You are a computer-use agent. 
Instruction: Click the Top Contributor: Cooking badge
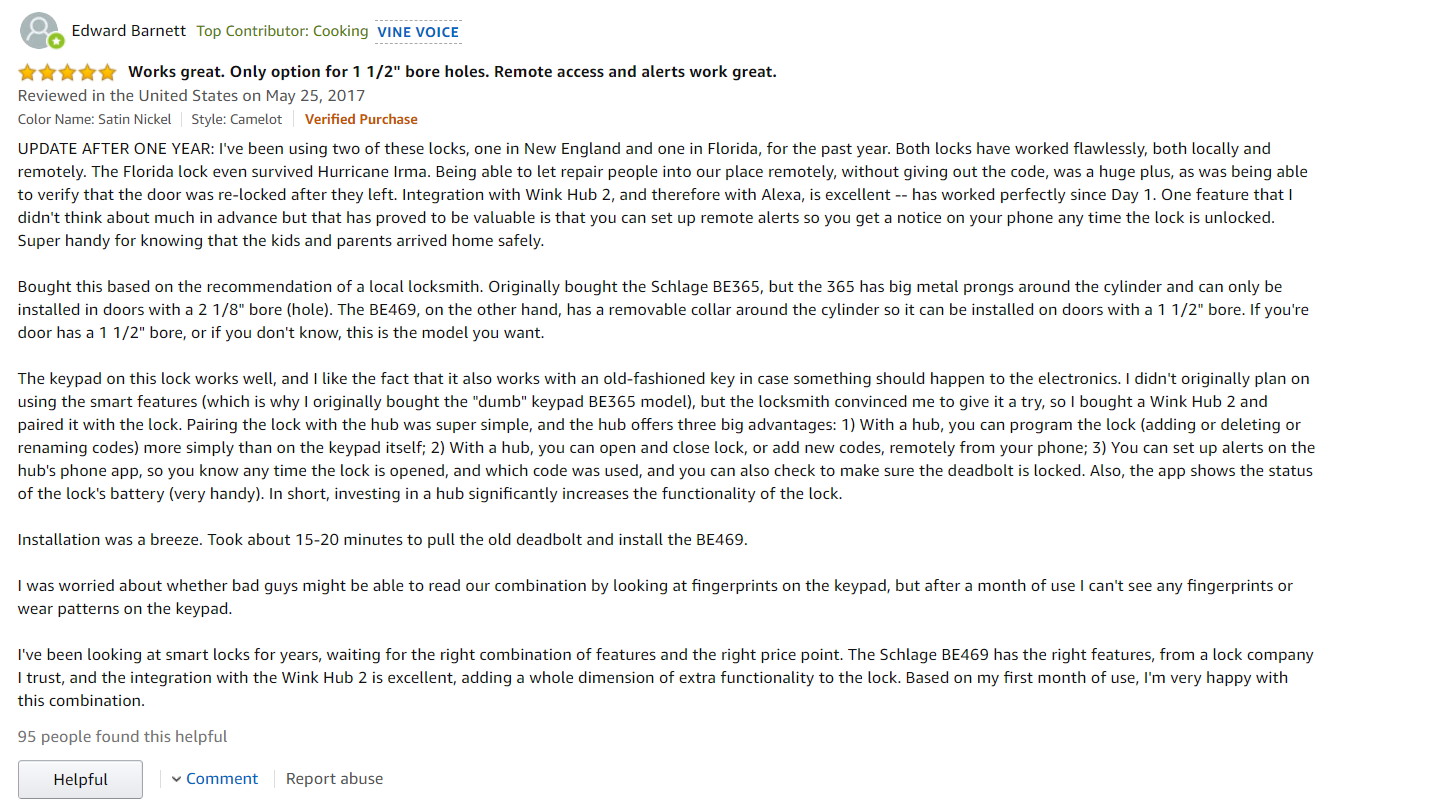(282, 31)
